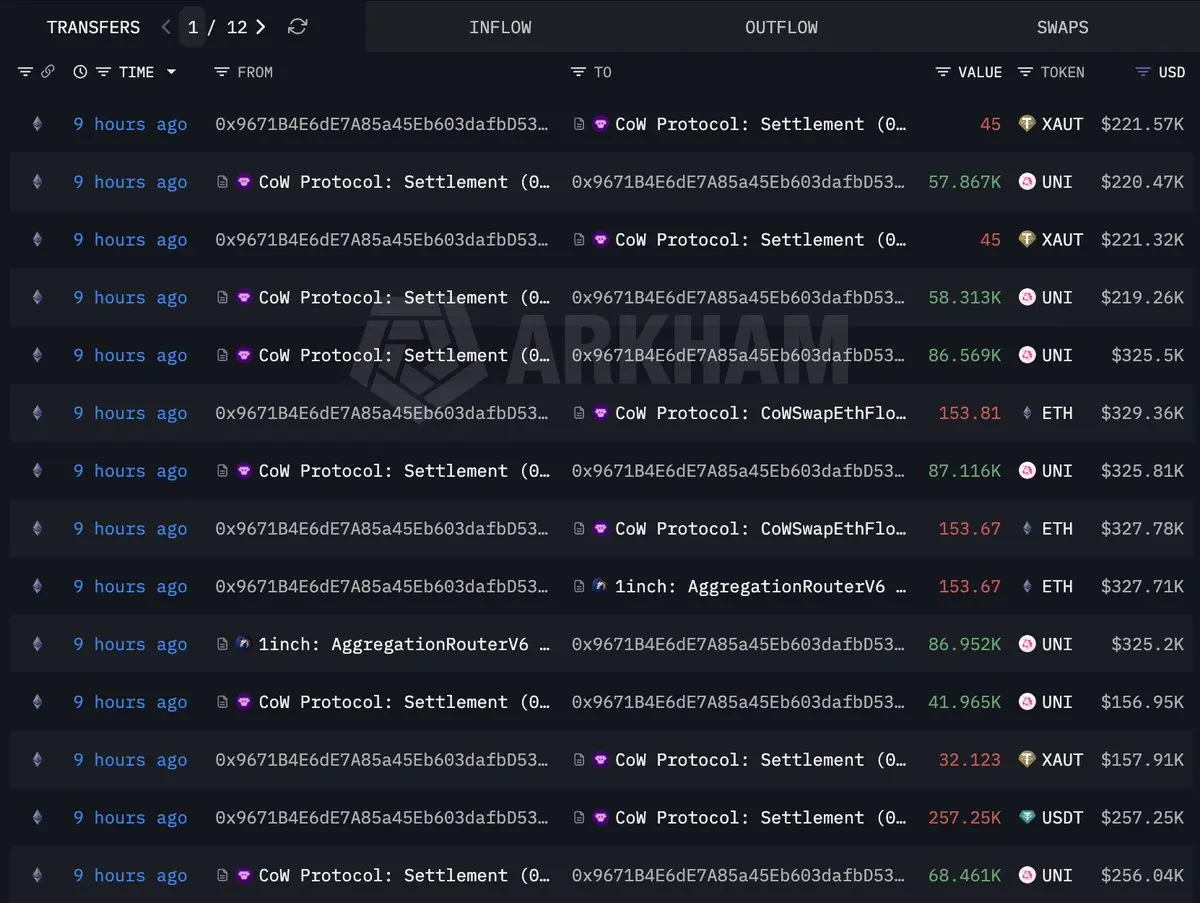Click the value 86.569K
Screen dimensions: 1200x903
pyautogui.click(x=964, y=355)
